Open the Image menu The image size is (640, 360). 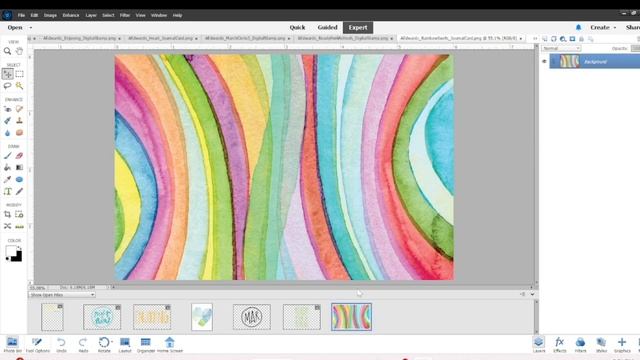(x=50, y=15)
